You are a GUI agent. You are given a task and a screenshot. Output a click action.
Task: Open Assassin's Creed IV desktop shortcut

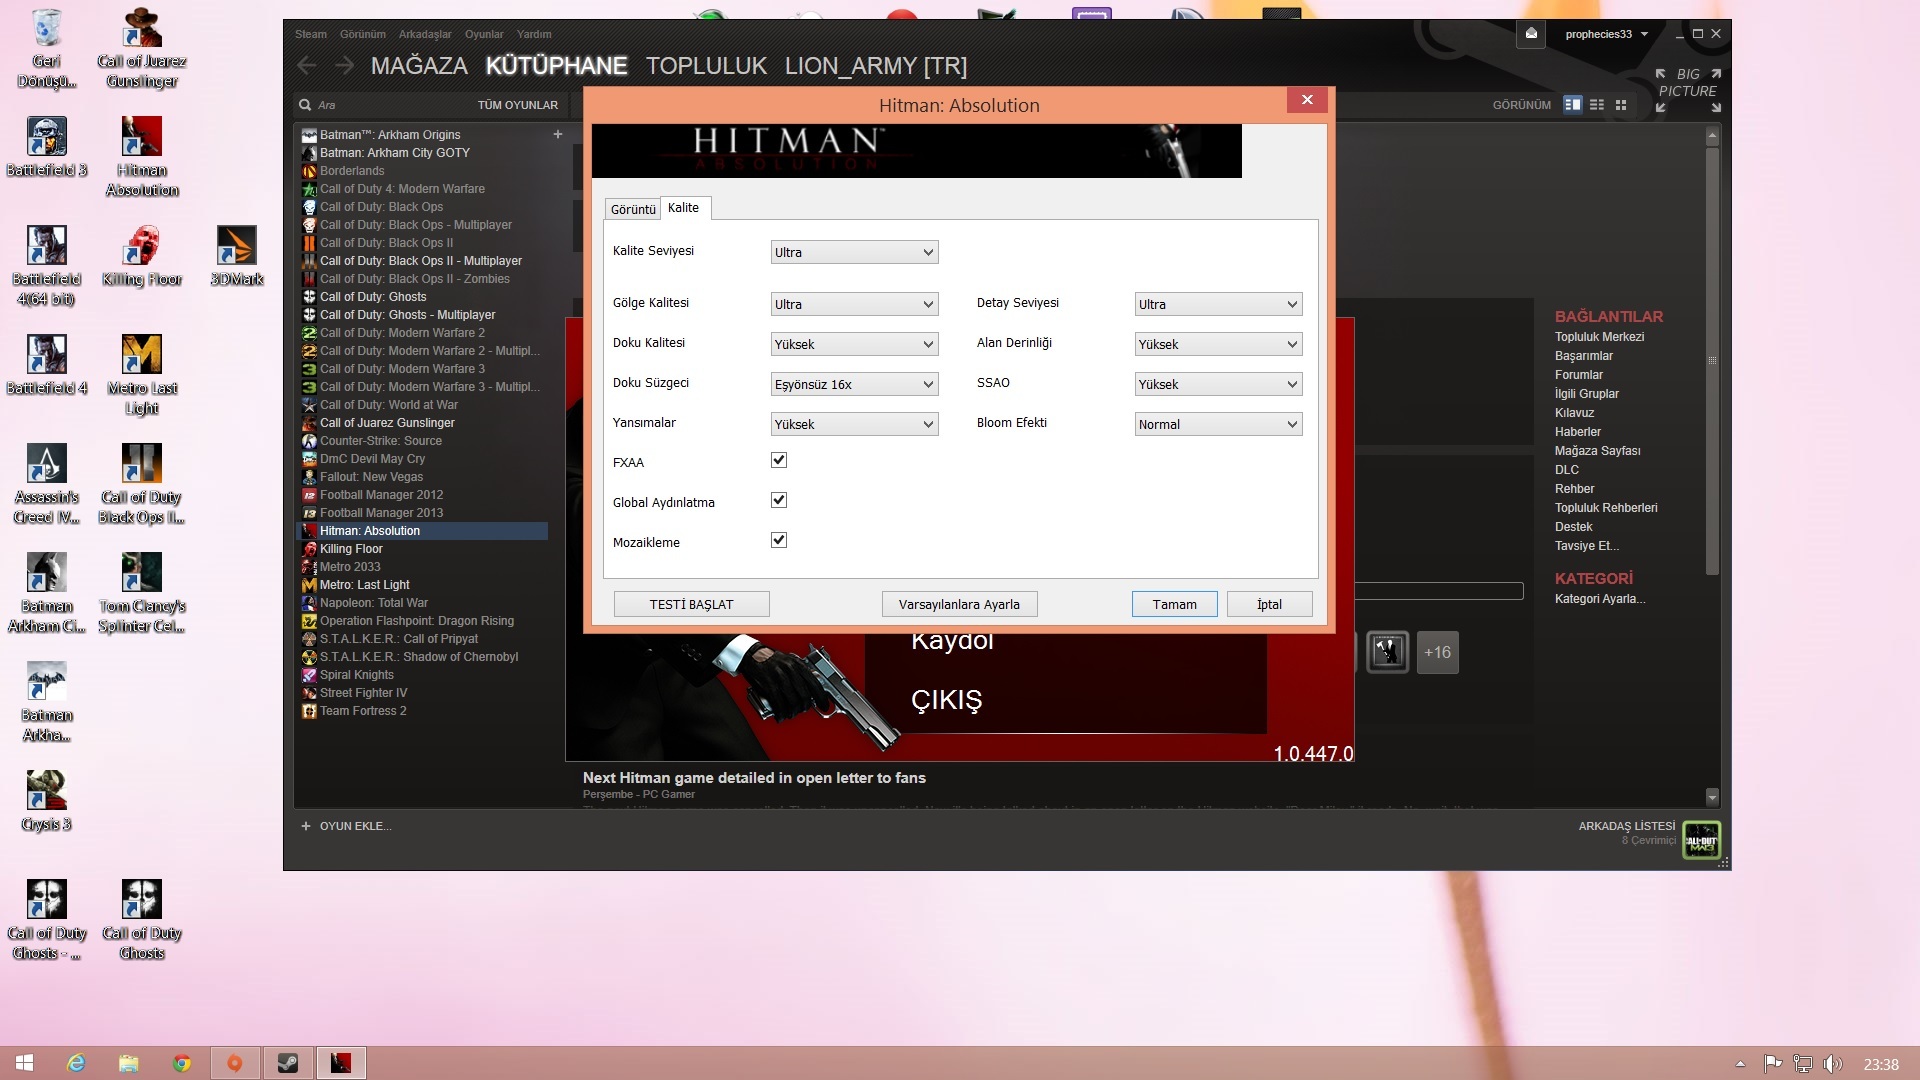pyautogui.click(x=47, y=484)
